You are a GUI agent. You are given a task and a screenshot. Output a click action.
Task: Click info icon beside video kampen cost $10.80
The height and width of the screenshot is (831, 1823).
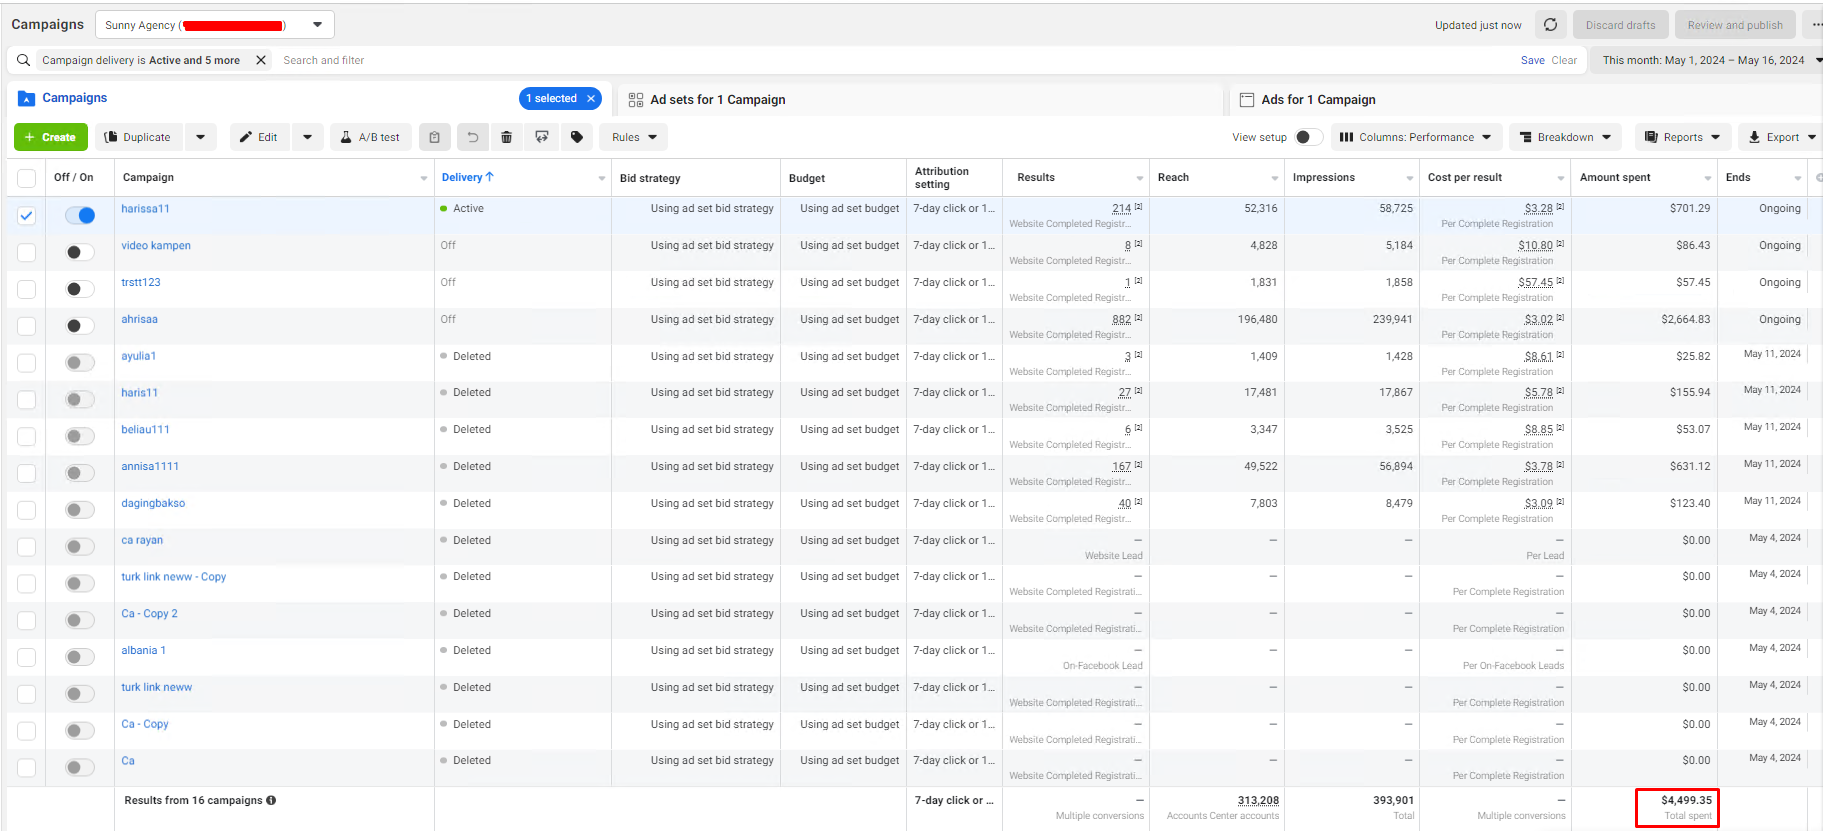pos(1560,244)
